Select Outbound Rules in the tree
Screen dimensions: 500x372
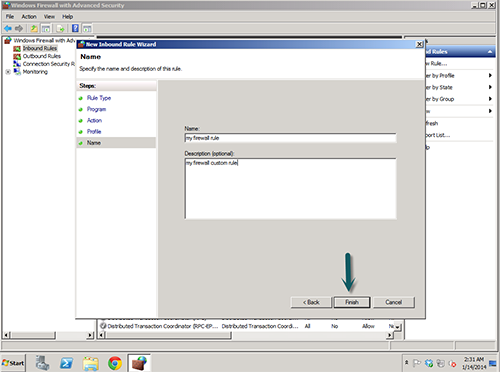42,56
